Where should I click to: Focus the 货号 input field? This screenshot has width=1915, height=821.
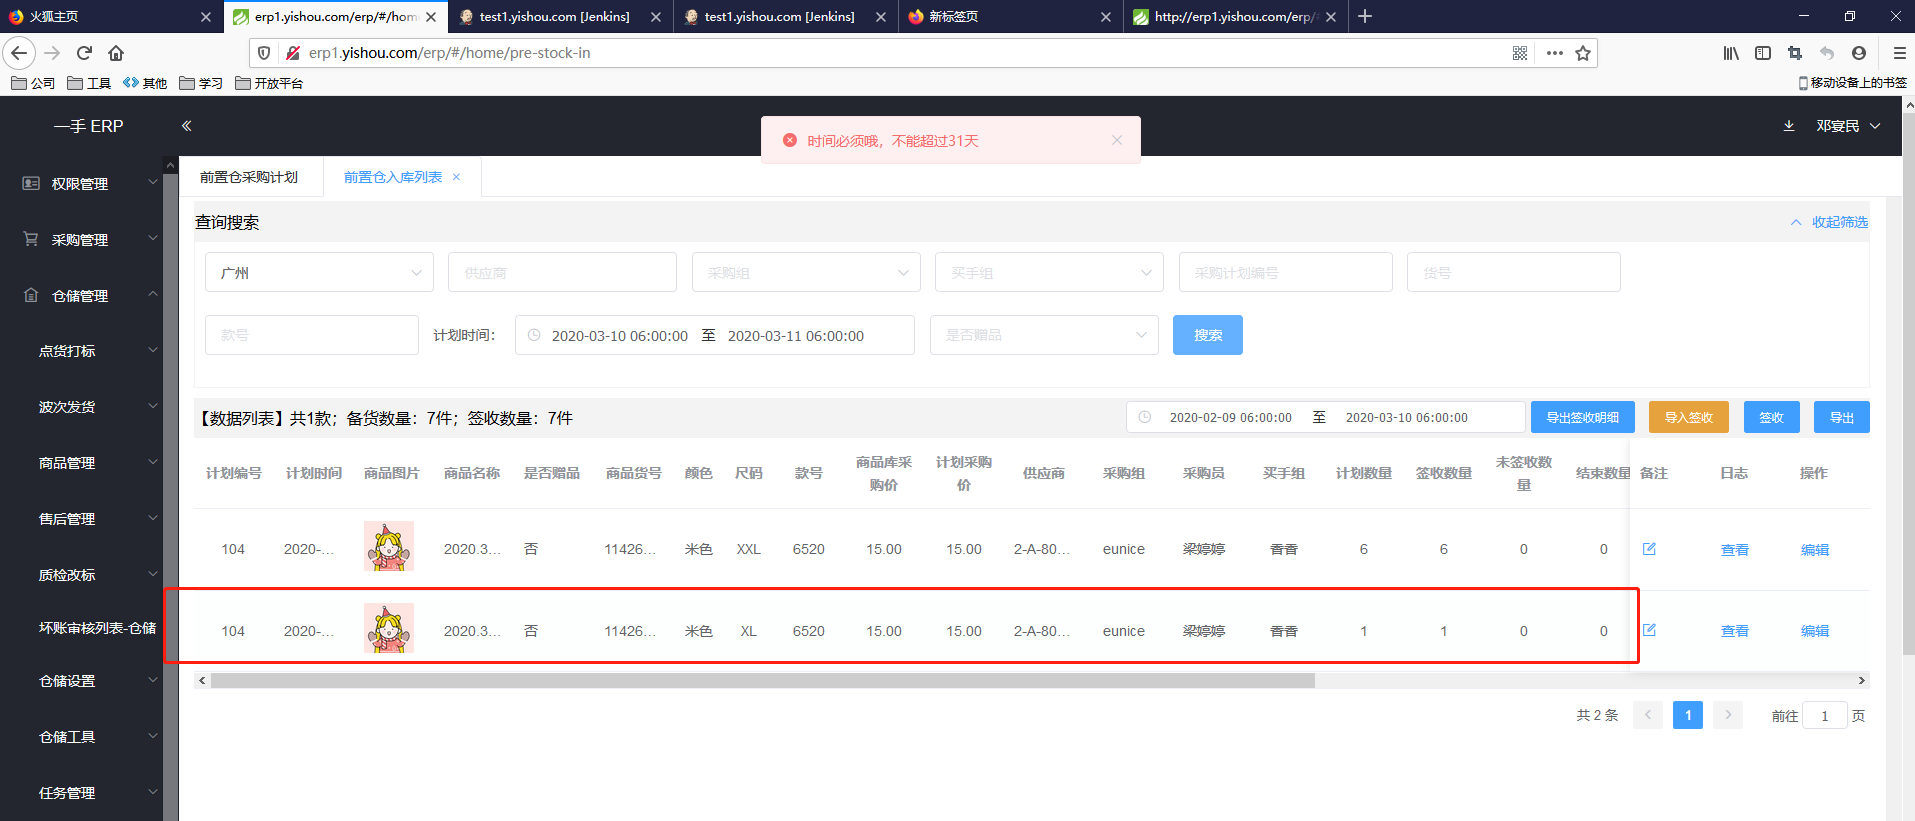pos(1514,272)
